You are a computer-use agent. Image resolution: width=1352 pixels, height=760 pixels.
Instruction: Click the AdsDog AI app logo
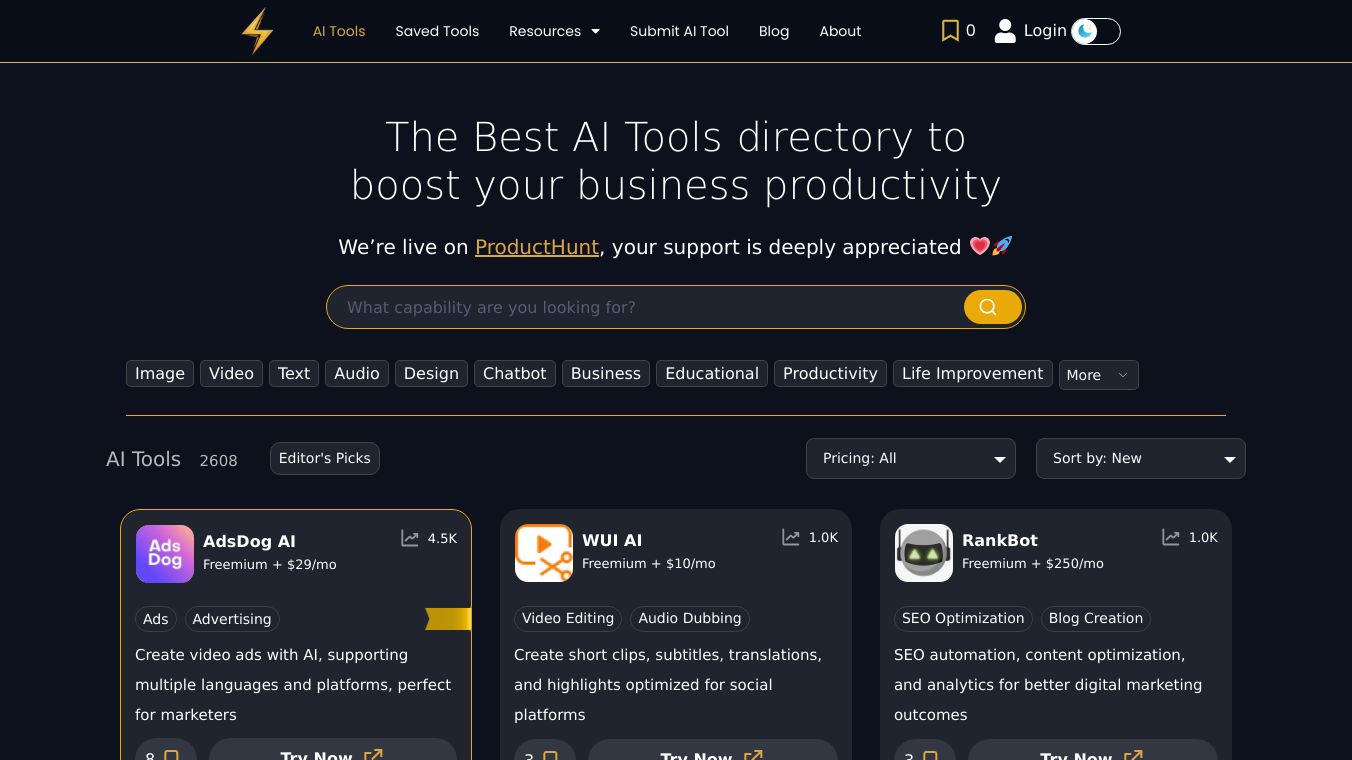tap(165, 553)
